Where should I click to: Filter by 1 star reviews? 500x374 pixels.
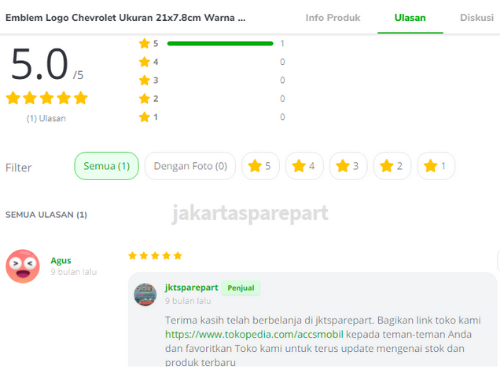tap(436, 166)
